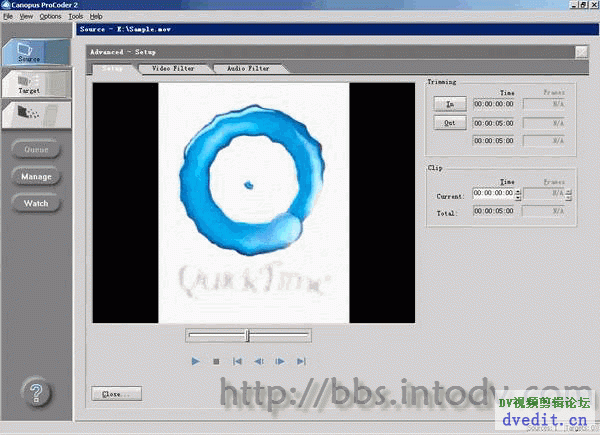
Task: Switch to the Setup tab
Action: [113, 68]
